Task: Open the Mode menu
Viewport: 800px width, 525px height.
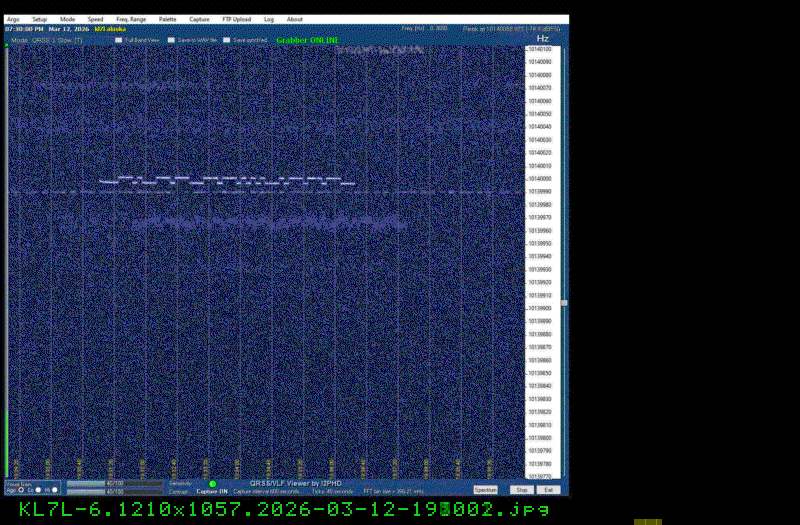Action: click(x=67, y=19)
